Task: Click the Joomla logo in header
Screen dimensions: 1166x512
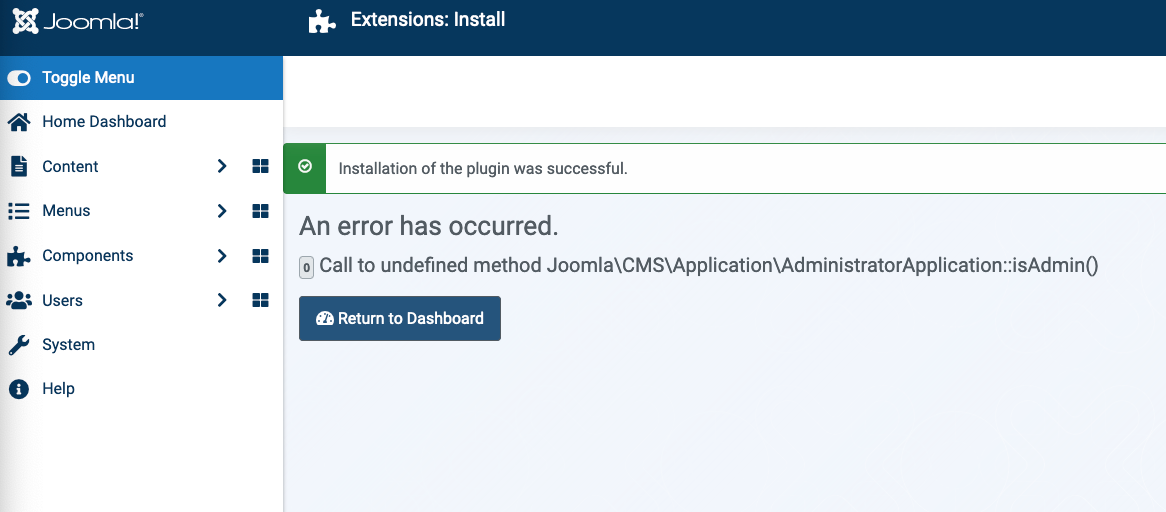Action: 77,21
